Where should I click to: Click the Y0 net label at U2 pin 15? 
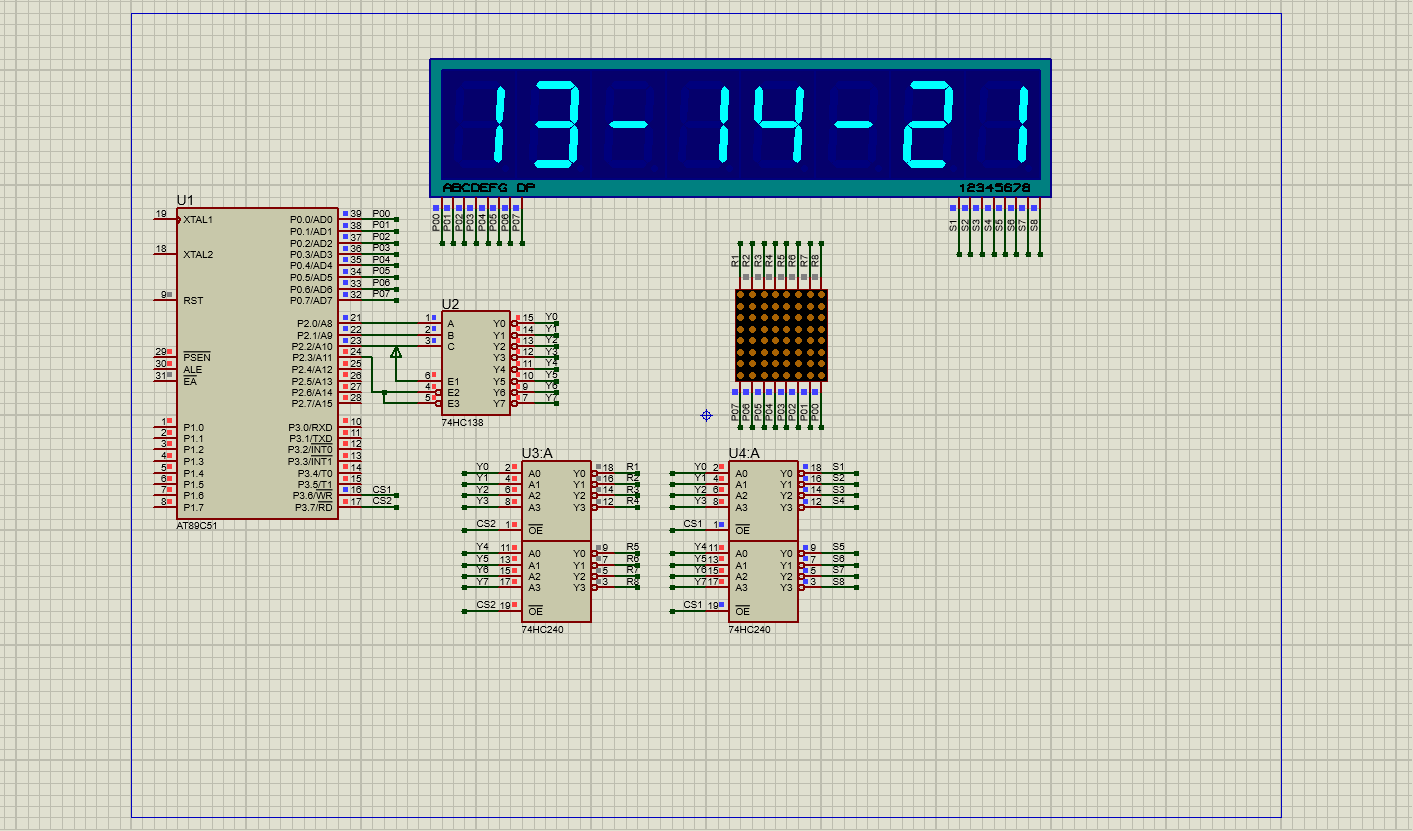tap(551, 317)
